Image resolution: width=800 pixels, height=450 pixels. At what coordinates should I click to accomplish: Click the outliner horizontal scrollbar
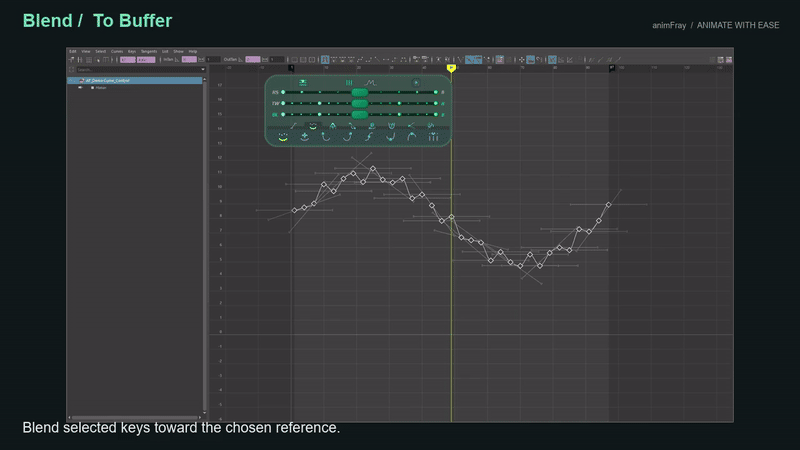pyautogui.click(x=135, y=417)
